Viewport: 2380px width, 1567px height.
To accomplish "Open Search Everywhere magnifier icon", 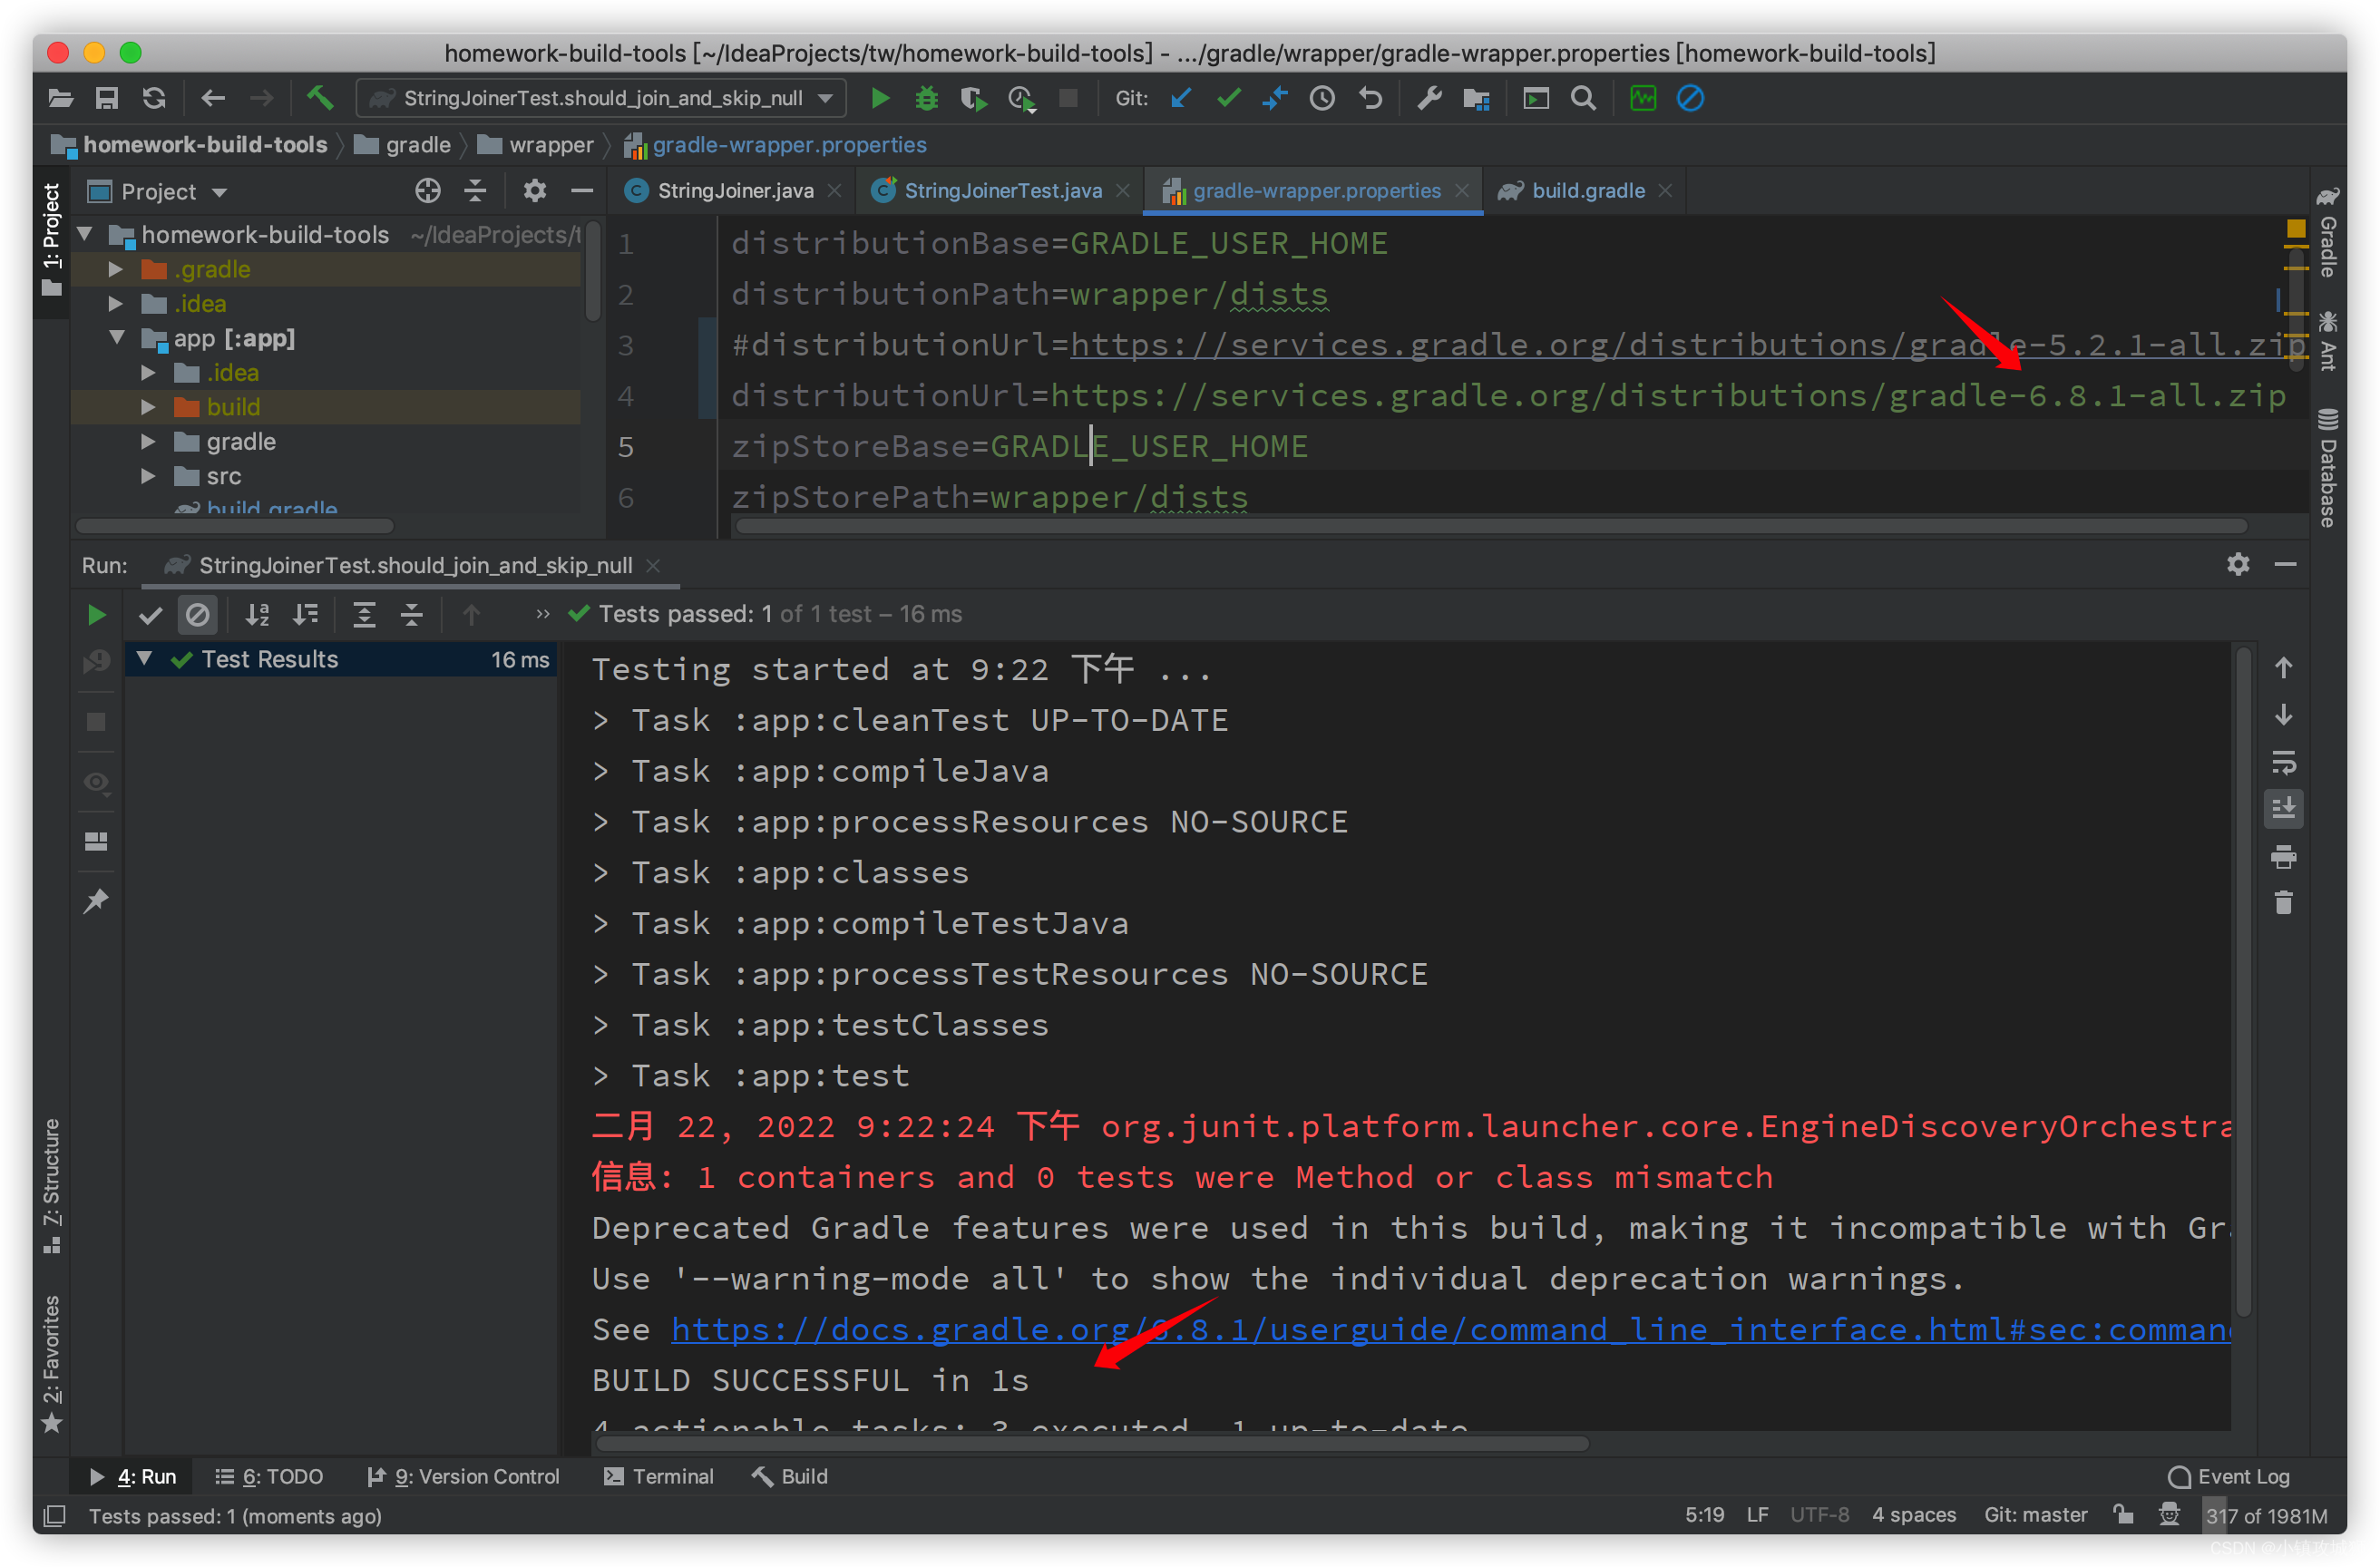I will tap(1583, 98).
